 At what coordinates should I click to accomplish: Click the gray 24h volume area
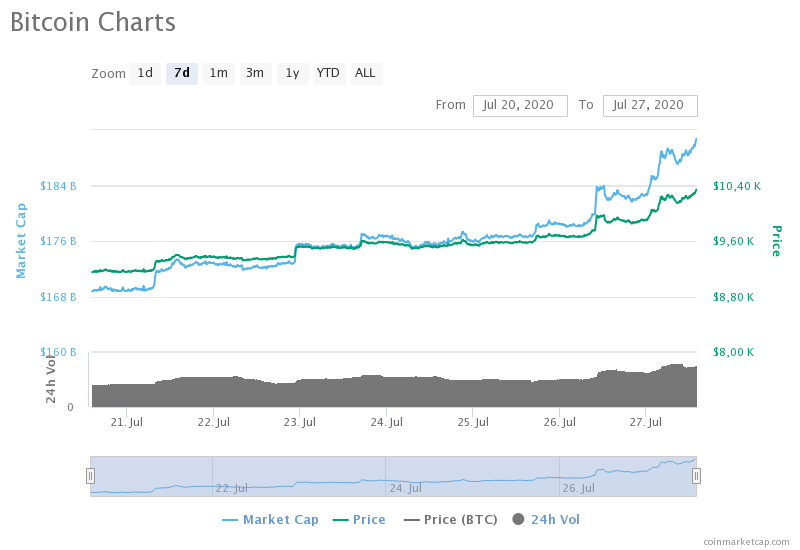393,392
